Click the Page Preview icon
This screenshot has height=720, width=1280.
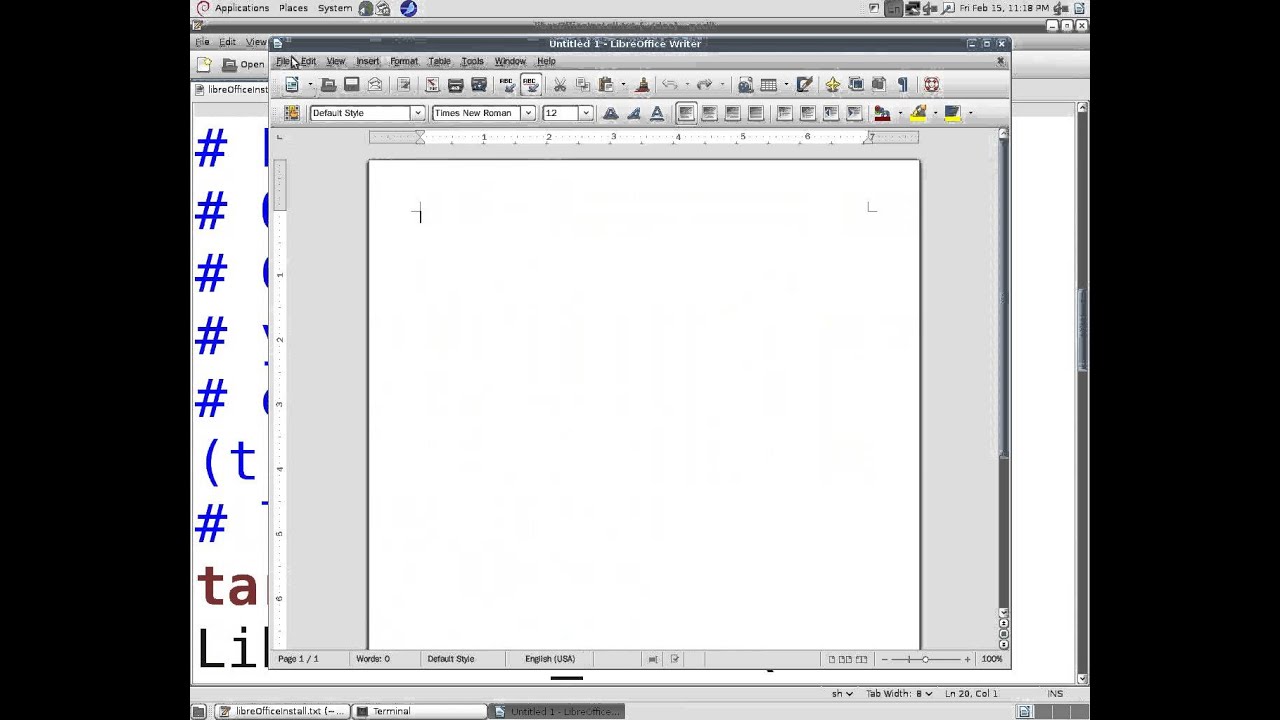click(x=479, y=84)
